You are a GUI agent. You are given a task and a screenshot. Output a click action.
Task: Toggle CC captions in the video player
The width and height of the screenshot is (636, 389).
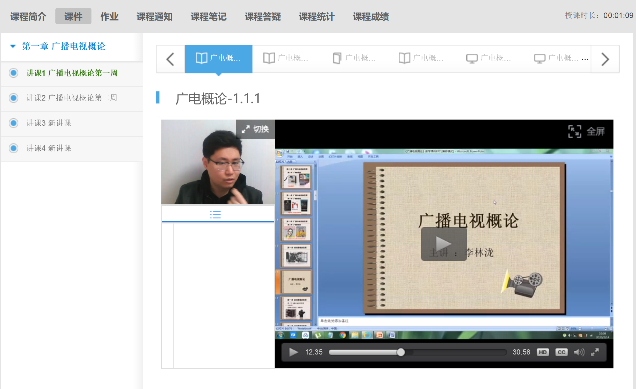(x=561, y=352)
